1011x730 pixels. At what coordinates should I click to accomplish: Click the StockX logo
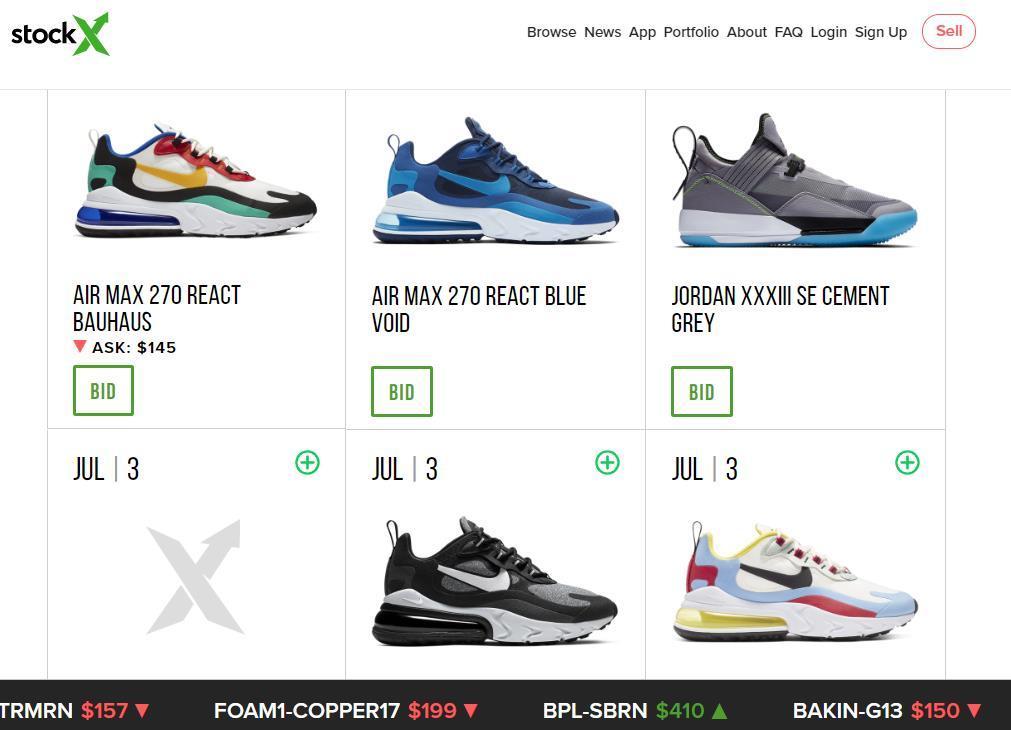click(x=60, y=34)
